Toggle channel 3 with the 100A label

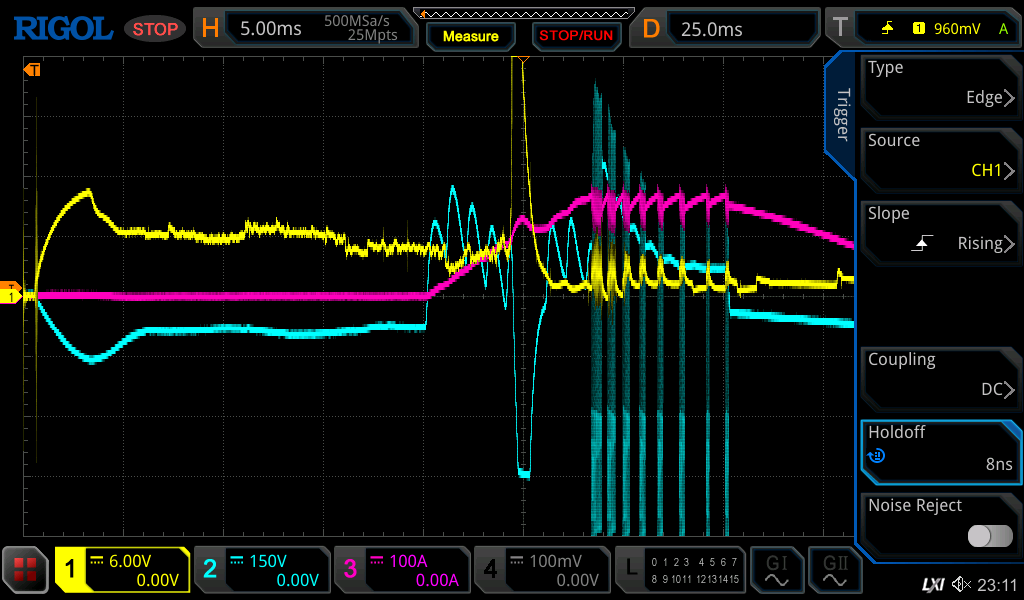tap(401, 571)
